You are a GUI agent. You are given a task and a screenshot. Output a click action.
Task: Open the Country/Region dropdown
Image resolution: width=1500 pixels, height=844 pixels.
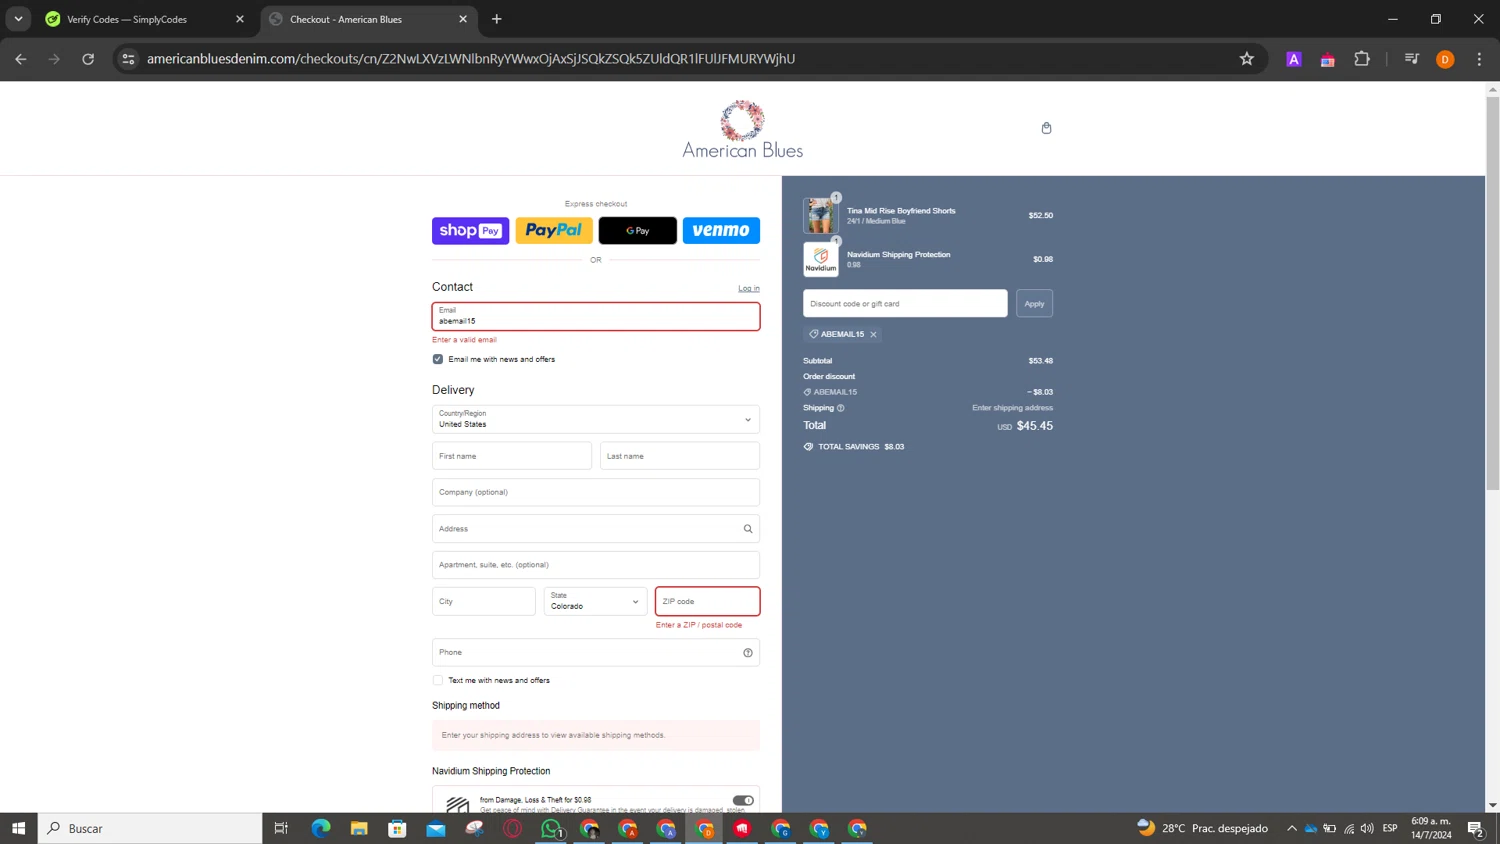[596, 419]
